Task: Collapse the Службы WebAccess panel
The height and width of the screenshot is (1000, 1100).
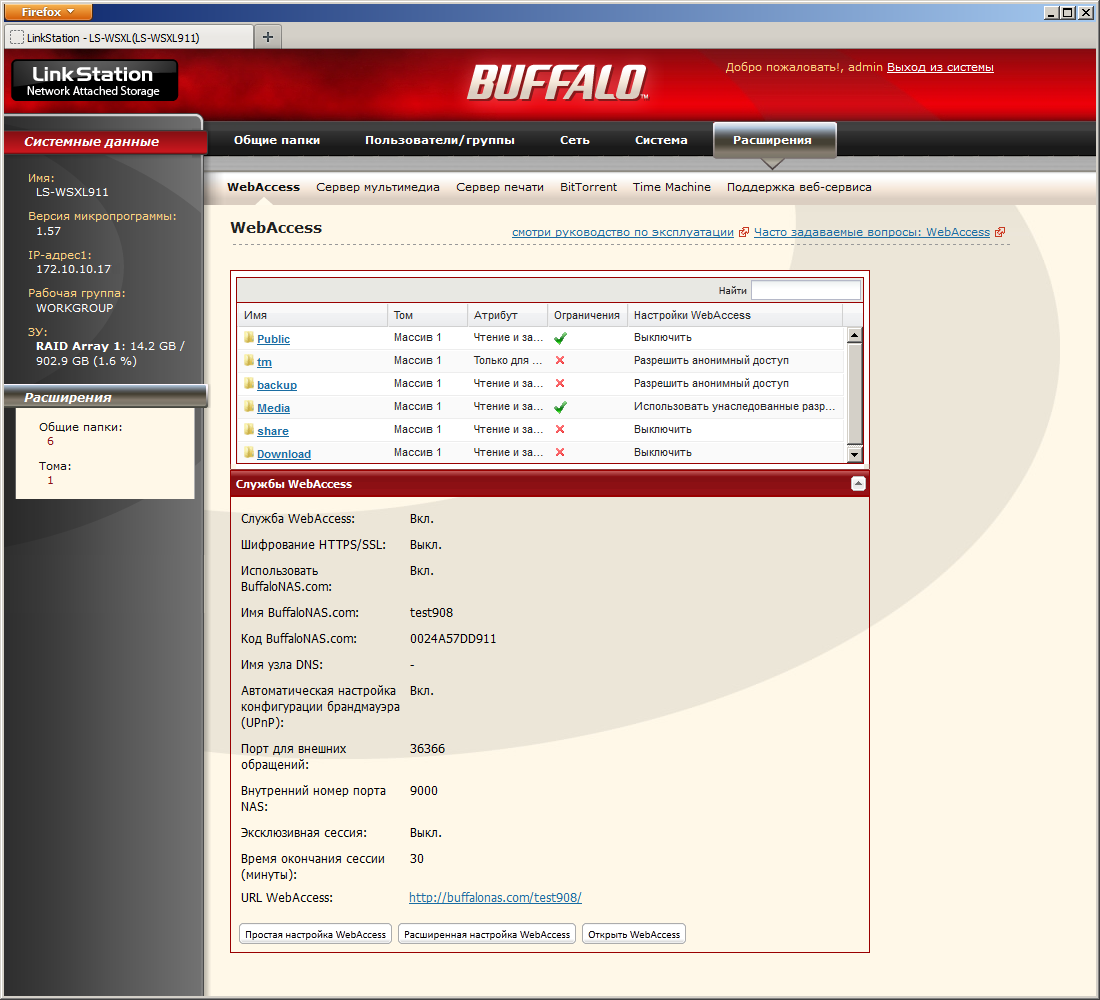Action: coord(858,484)
